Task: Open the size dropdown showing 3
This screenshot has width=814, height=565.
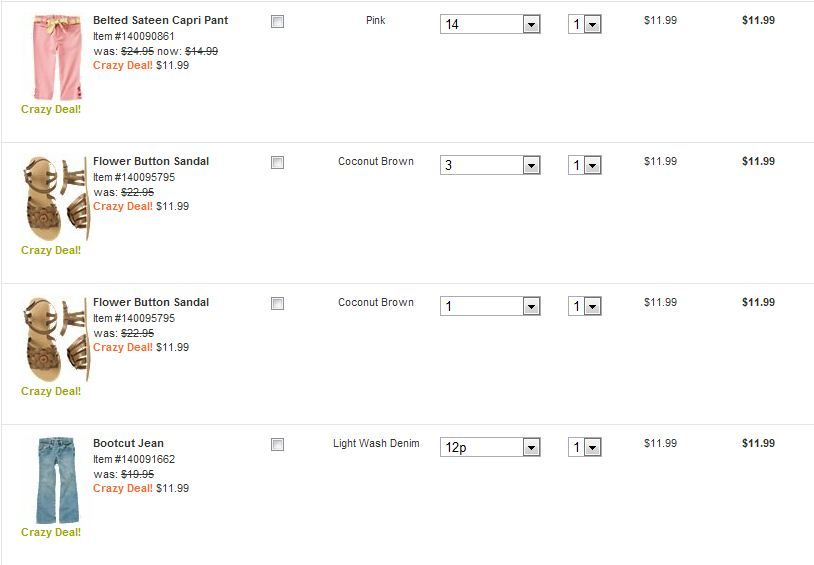Action: click(x=490, y=165)
